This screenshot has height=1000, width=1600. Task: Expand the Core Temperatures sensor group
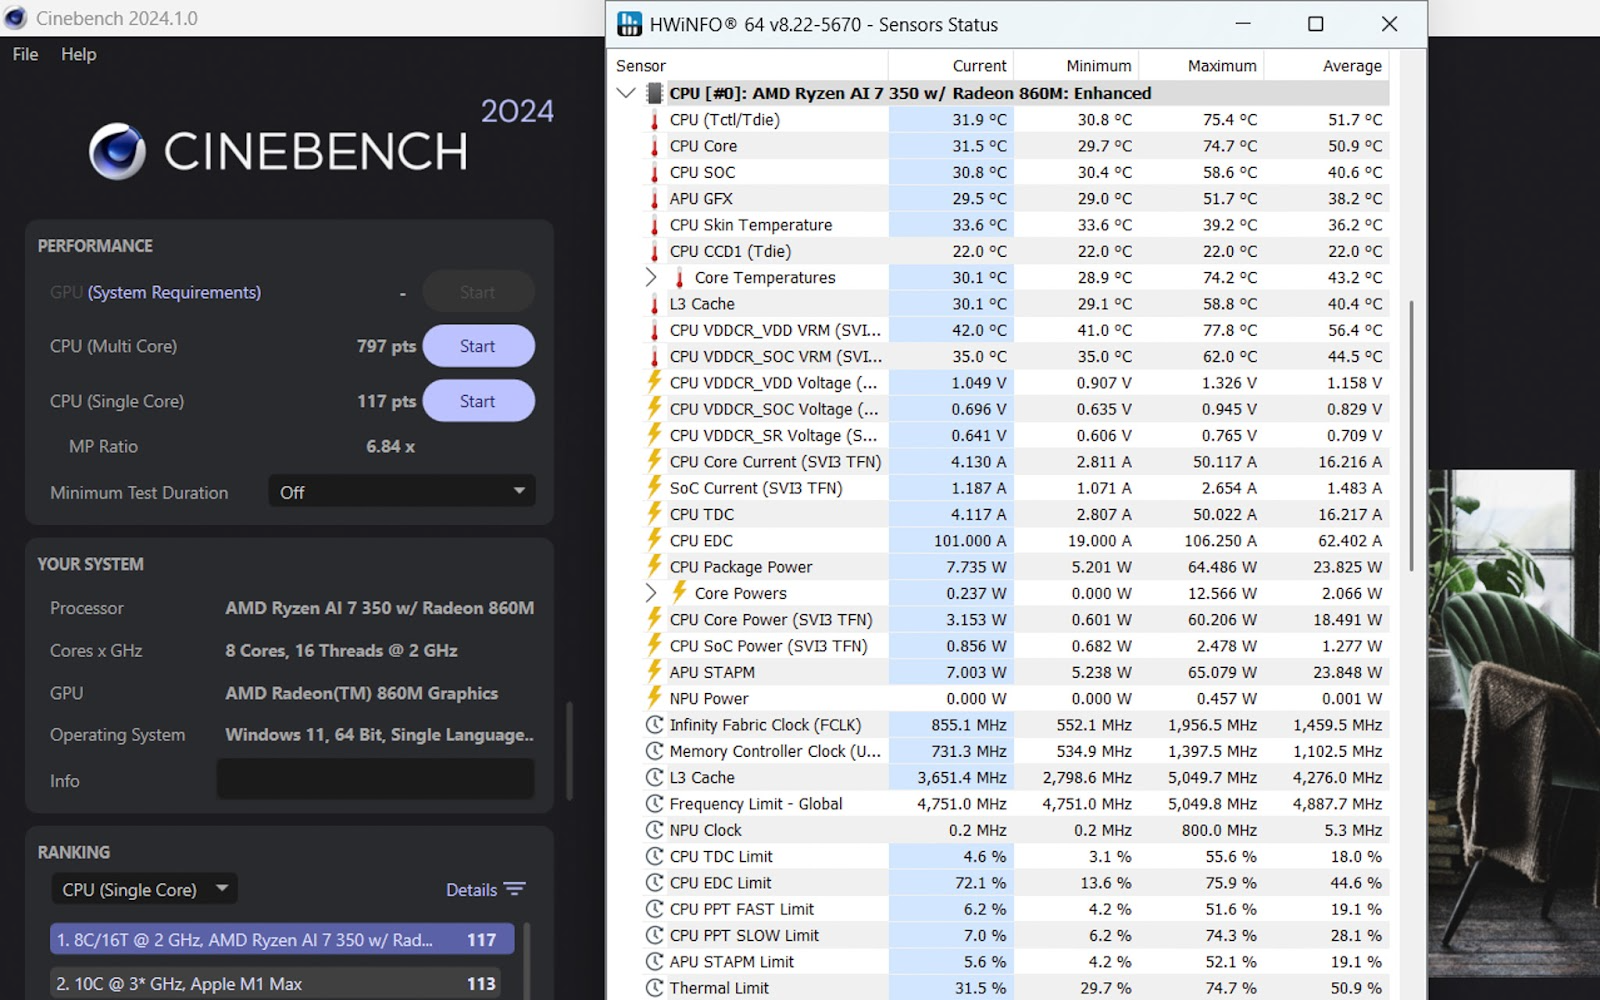coord(651,277)
